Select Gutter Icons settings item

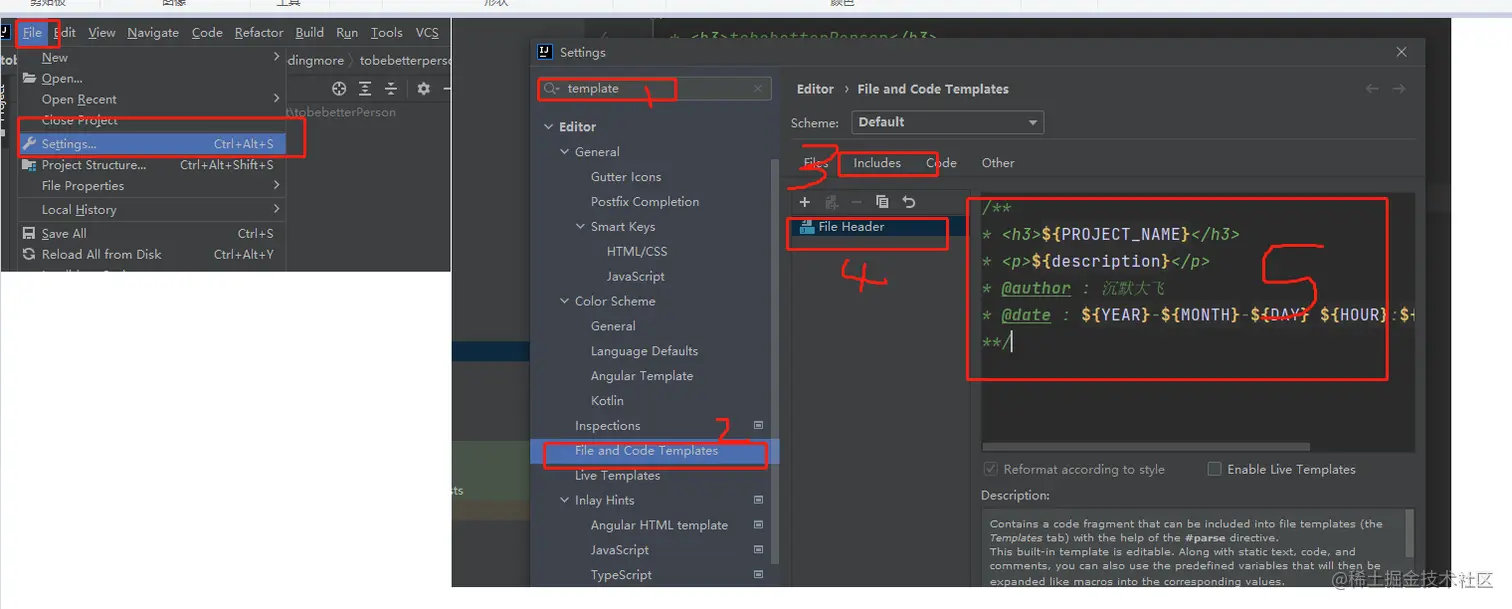coord(626,177)
